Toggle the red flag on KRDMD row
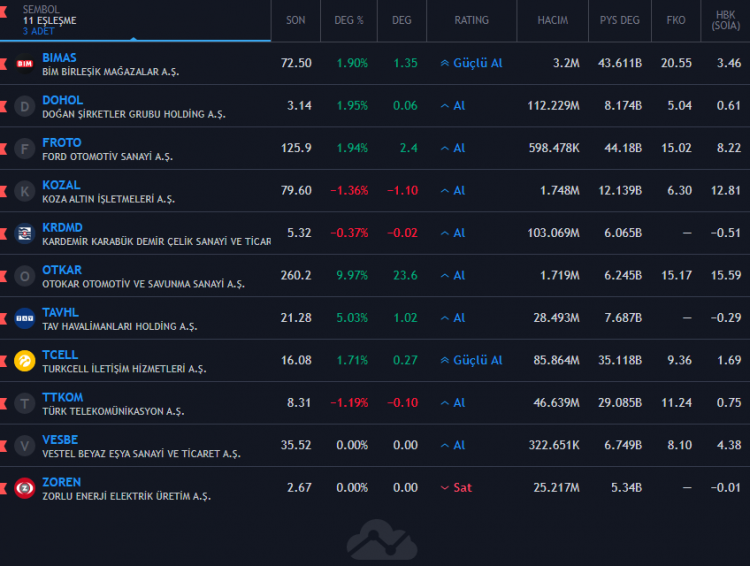 click(3, 233)
